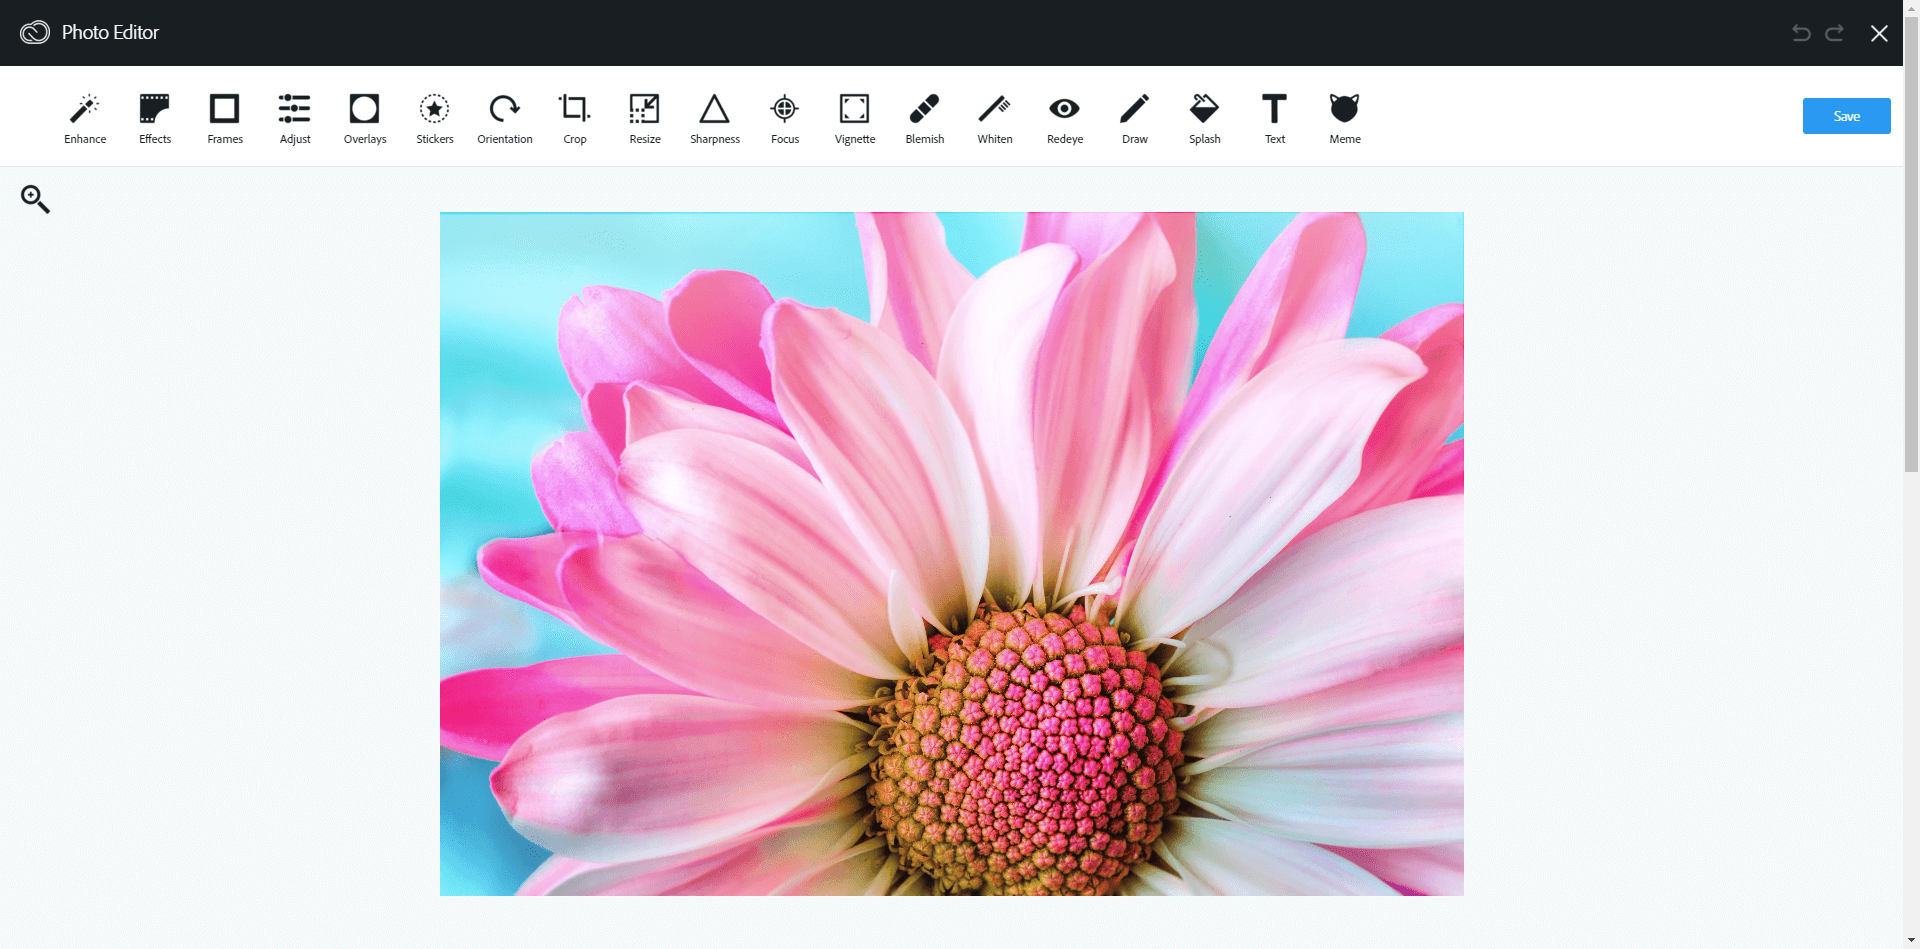1920x949 pixels.
Task: Click the pink flower image canvas
Action: 951,553
